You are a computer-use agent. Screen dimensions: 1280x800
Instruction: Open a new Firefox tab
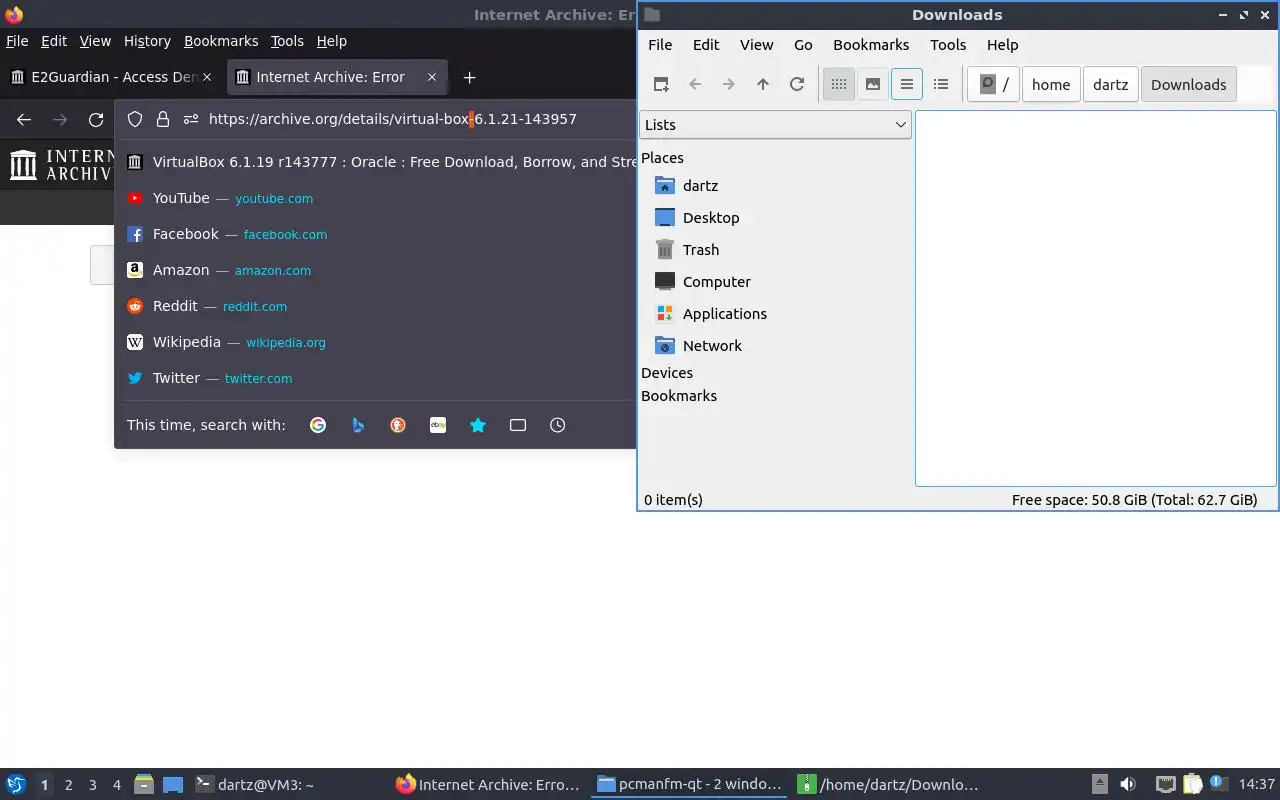pos(469,77)
